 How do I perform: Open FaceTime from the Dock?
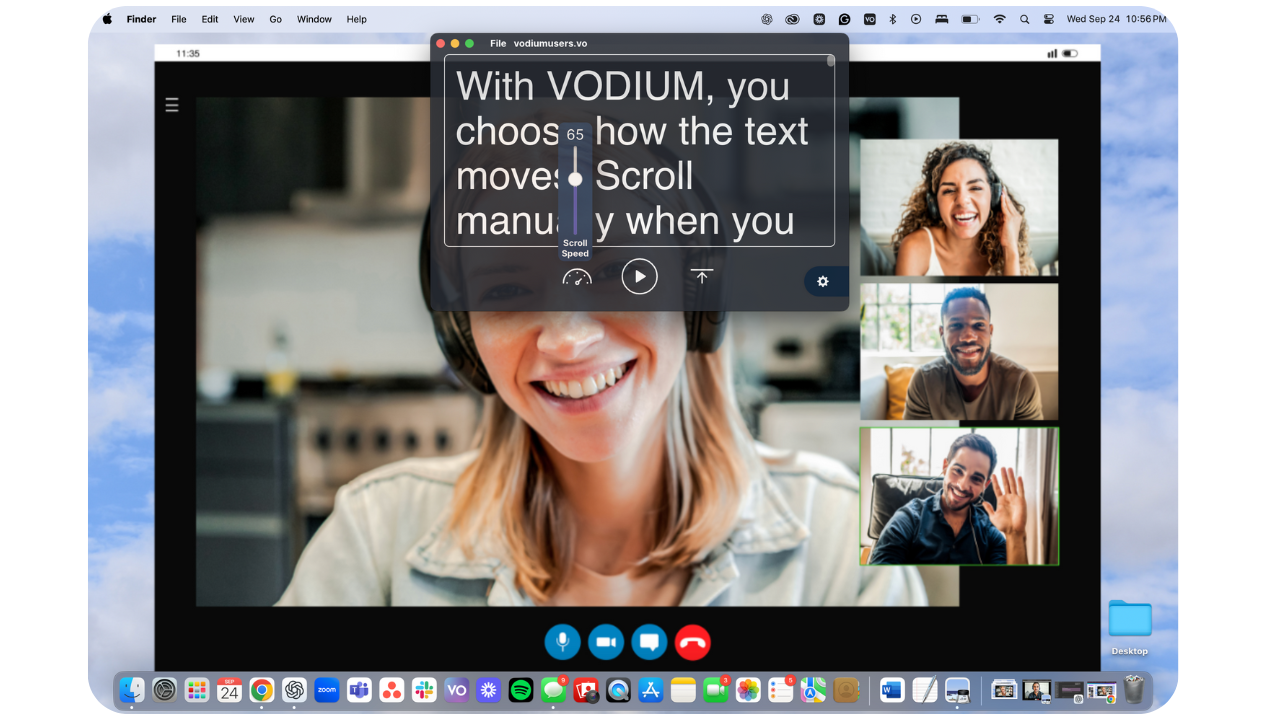point(715,690)
